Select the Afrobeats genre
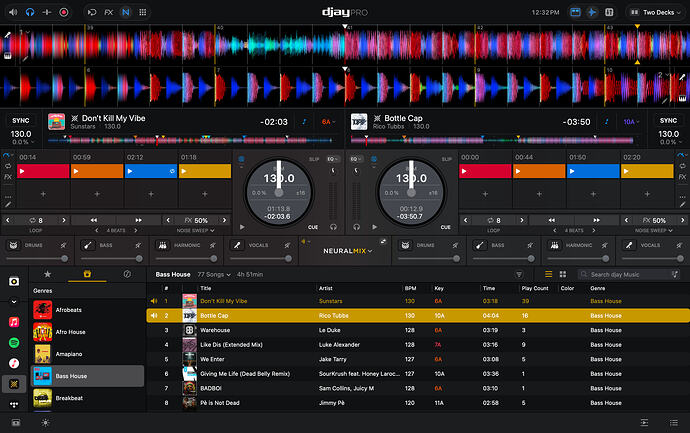Image resolution: width=690 pixels, height=433 pixels. [x=87, y=310]
